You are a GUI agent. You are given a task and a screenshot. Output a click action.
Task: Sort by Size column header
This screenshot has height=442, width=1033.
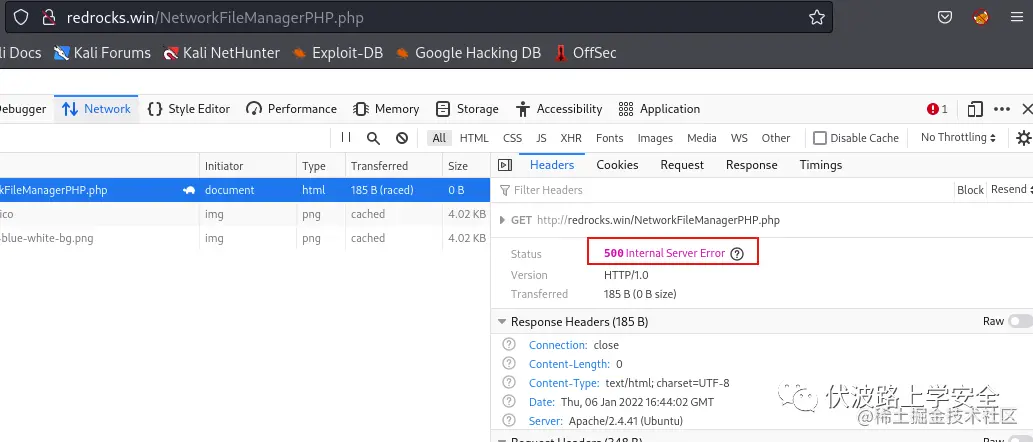(466, 166)
